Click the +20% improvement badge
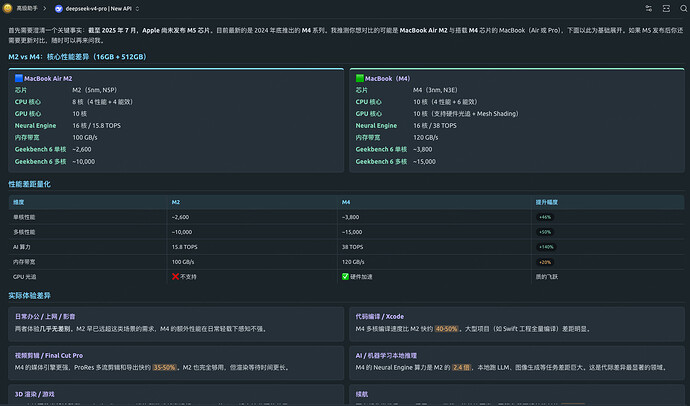The width and height of the screenshot is (690, 406). pos(545,262)
